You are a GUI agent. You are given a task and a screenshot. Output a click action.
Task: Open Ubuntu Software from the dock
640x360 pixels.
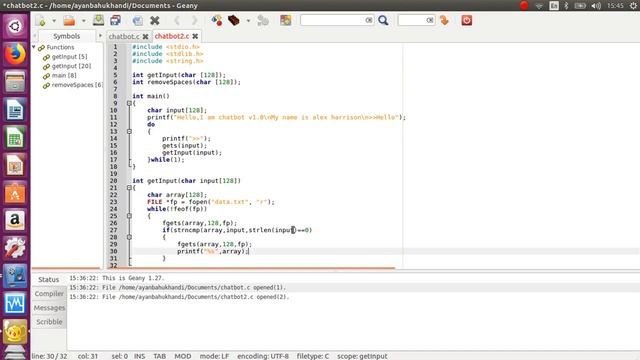coord(15,193)
